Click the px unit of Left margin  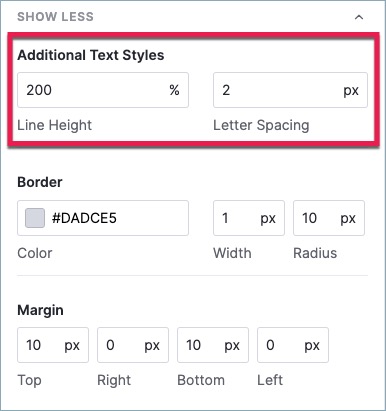click(x=312, y=346)
